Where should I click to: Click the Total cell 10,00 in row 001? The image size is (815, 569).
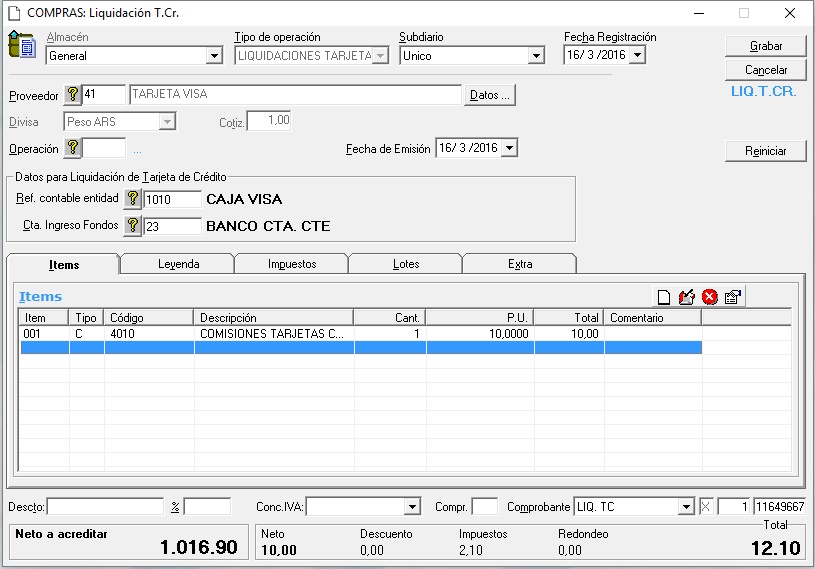click(569, 334)
